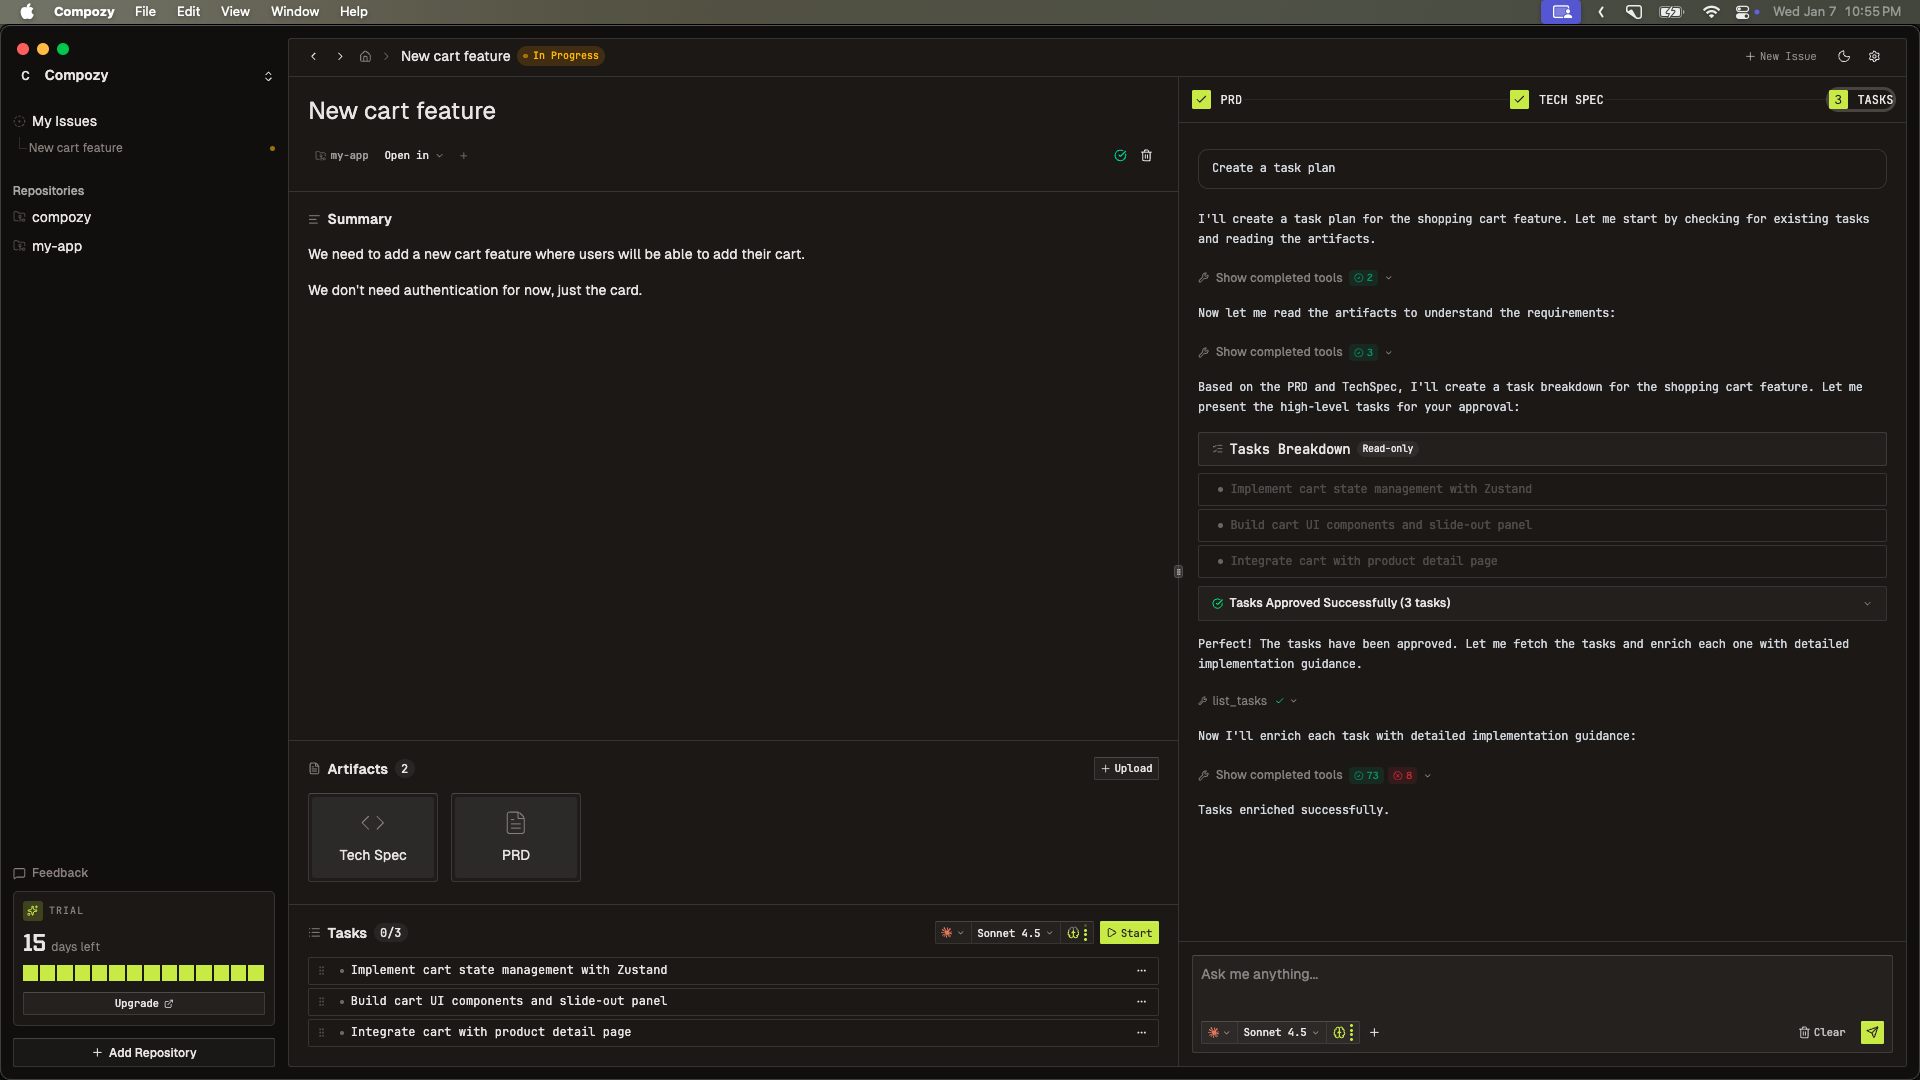The height and width of the screenshot is (1080, 1920).
Task: Open settings via the gear icon
Action: point(1875,56)
